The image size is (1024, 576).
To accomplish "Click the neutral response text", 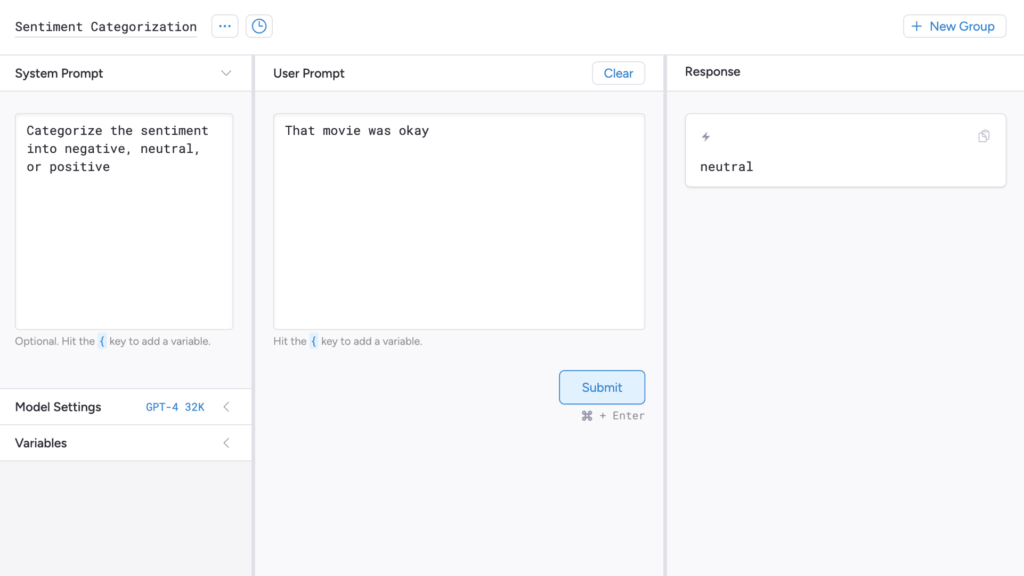I will coord(726,167).
